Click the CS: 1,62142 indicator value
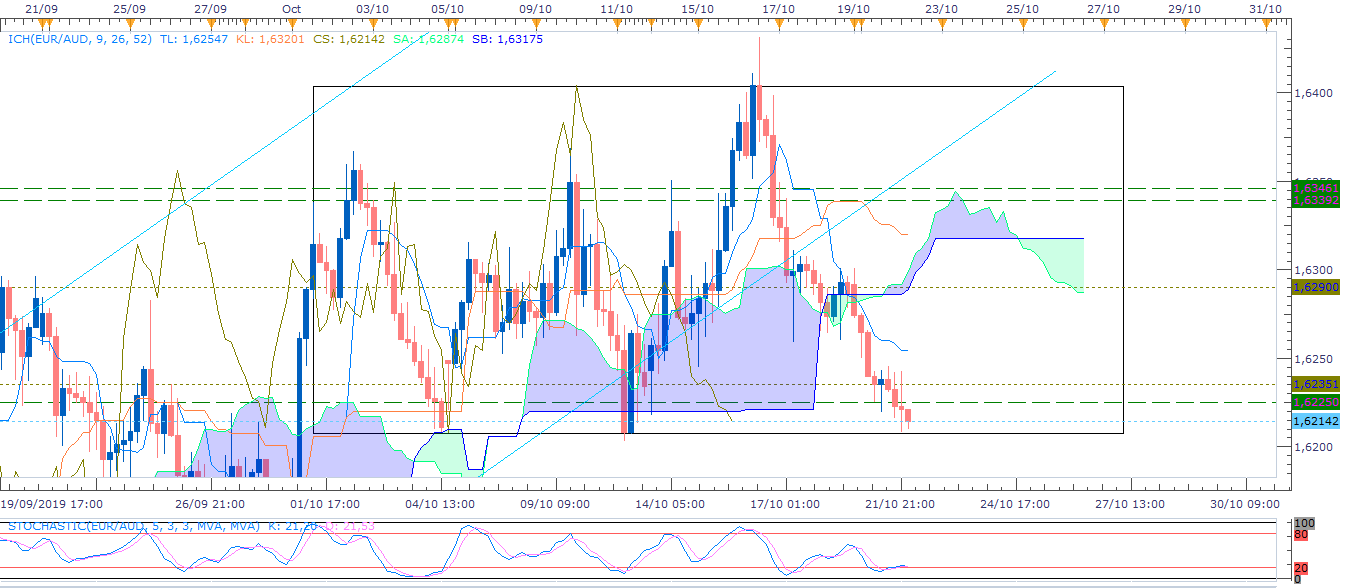Image resolution: width=1349 pixels, height=588 pixels. click(x=347, y=39)
